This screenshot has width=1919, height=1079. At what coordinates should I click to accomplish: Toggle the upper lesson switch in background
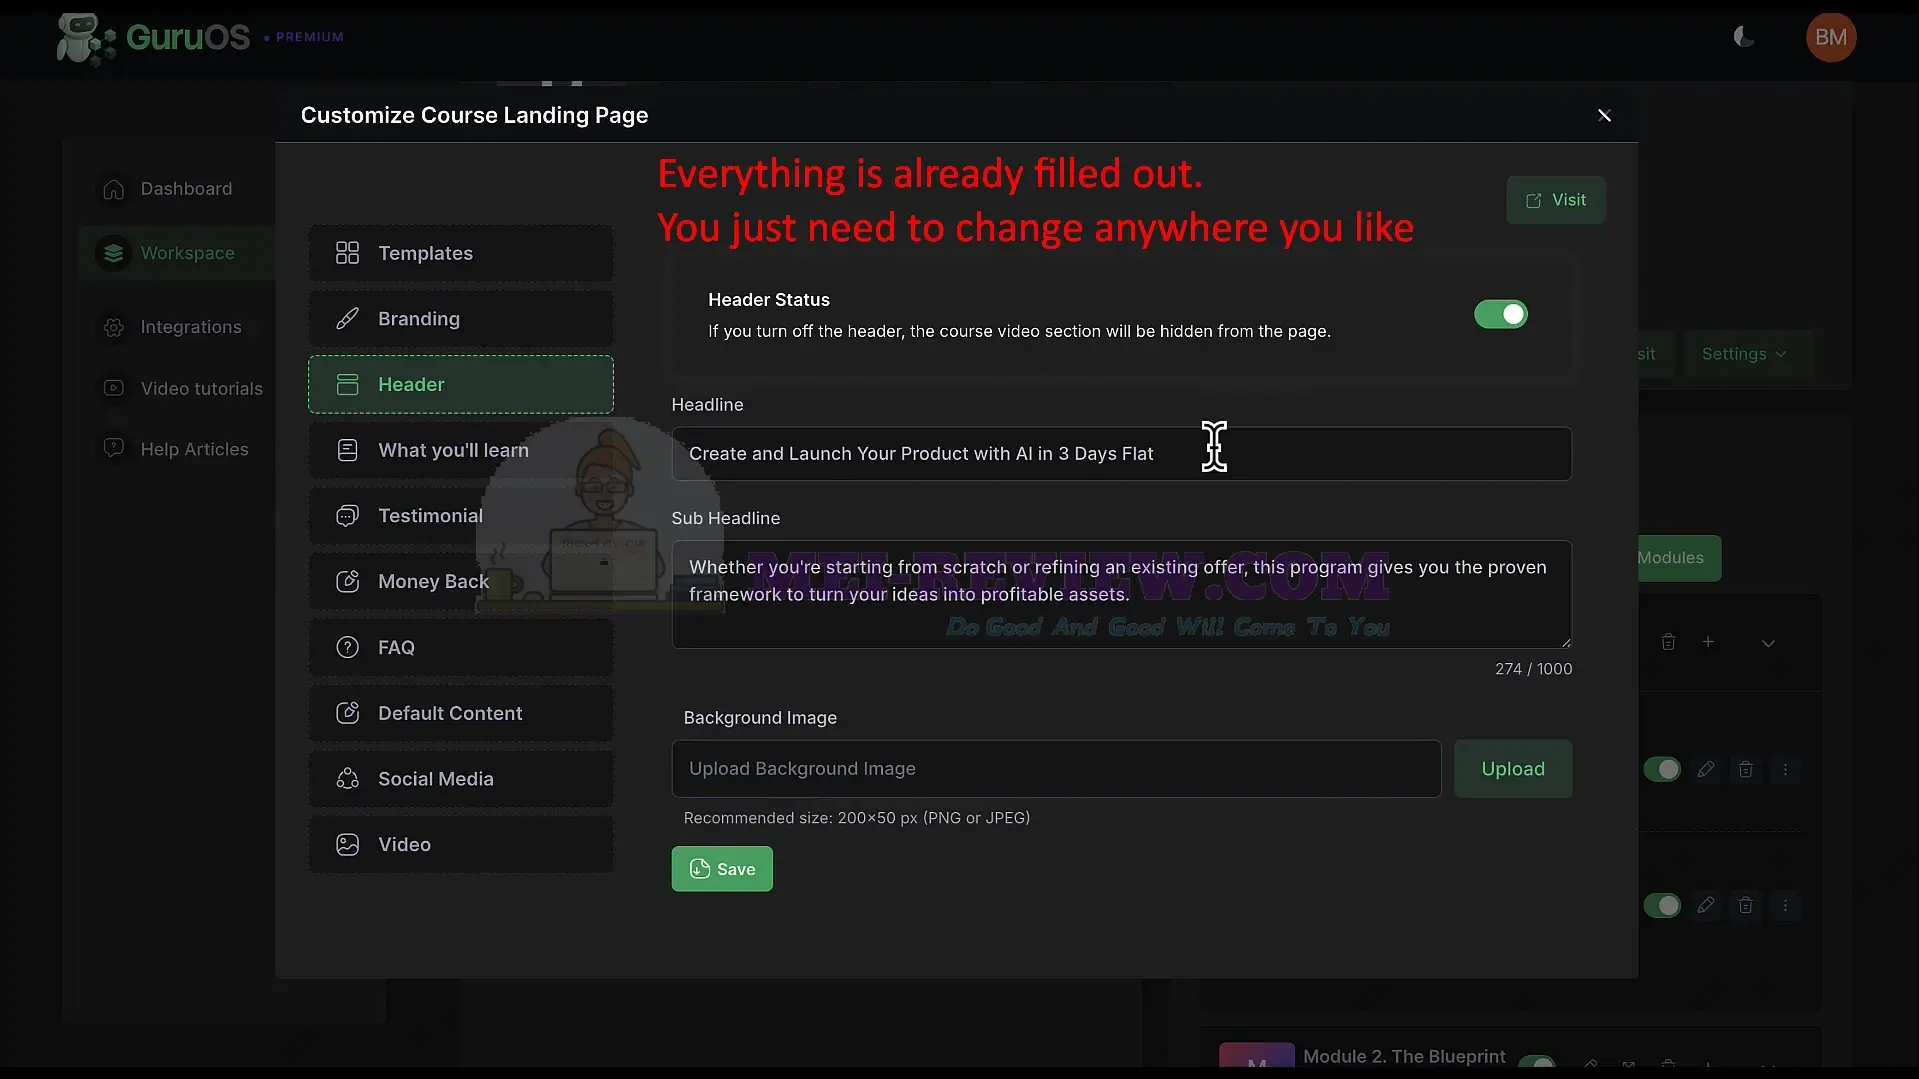point(1662,769)
